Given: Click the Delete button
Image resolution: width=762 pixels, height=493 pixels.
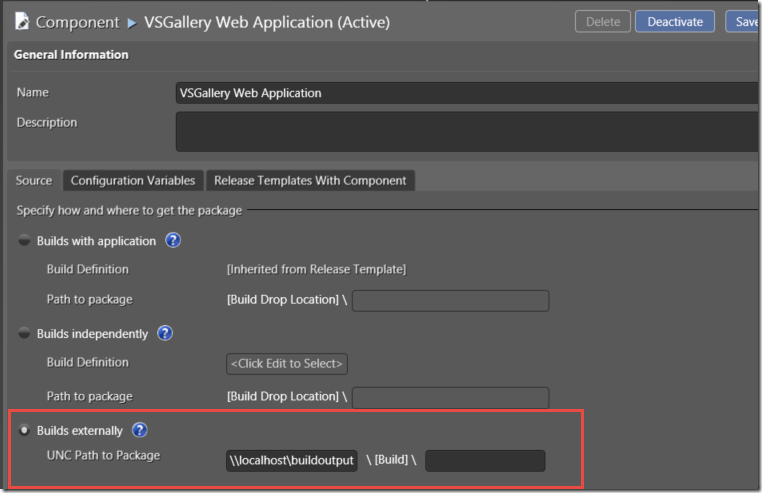Looking at the screenshot, I should tap(603, 21).
